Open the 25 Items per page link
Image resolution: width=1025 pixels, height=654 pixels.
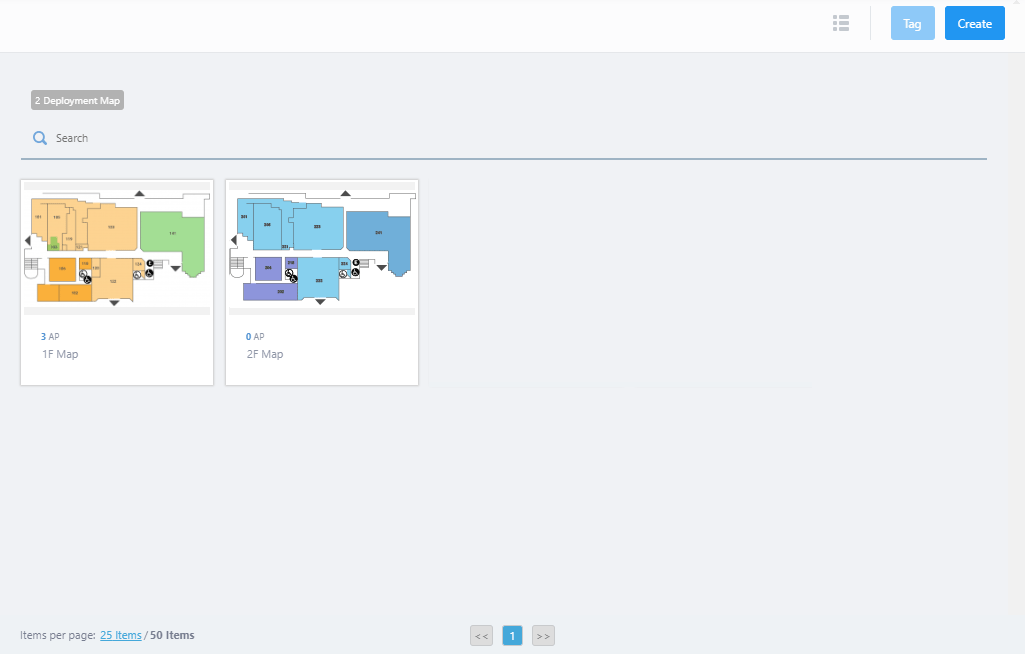click(x=120, y=635)
